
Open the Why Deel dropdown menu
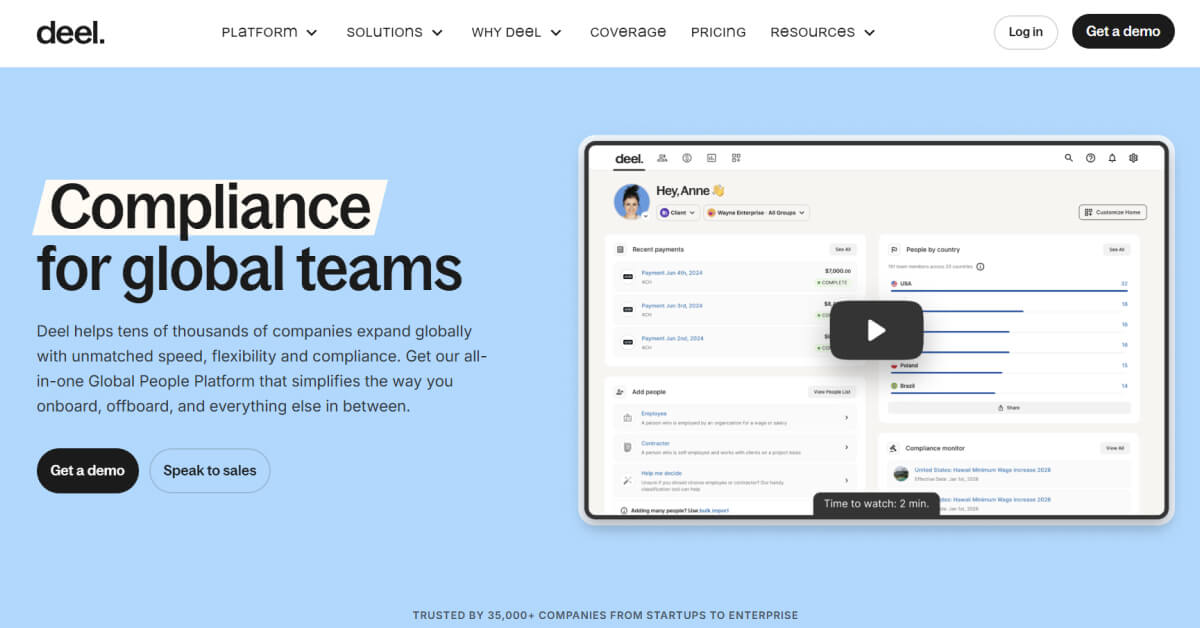(x=517, y=32)
